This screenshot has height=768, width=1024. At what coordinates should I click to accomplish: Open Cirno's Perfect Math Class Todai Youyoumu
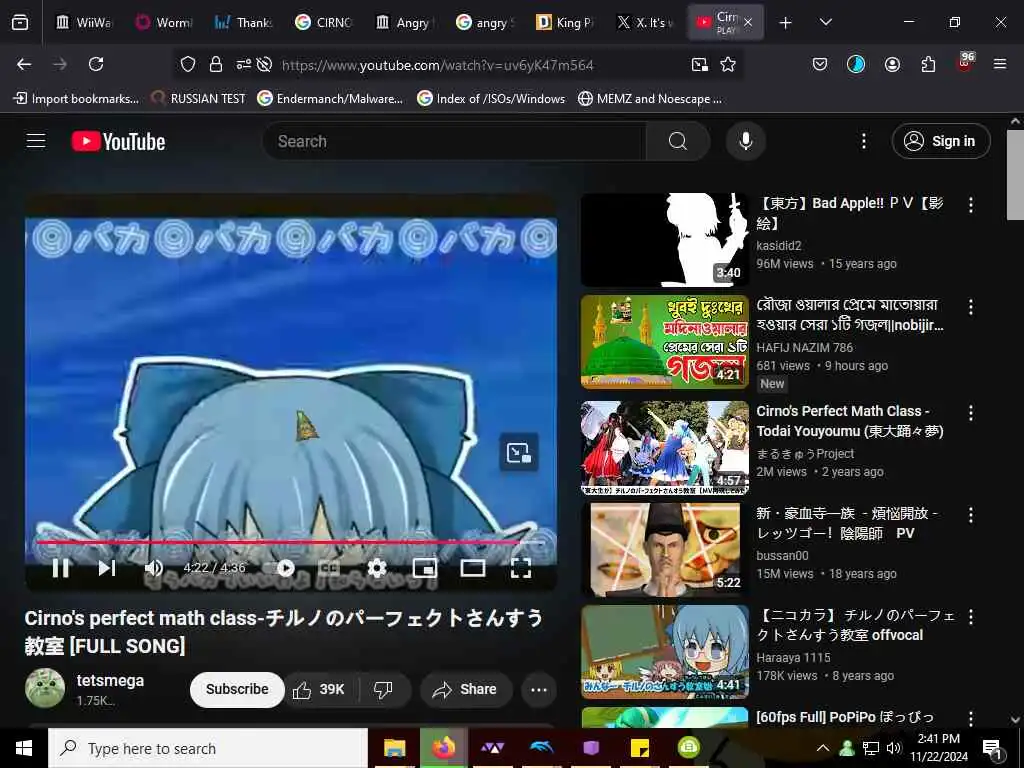pos(850,421)
